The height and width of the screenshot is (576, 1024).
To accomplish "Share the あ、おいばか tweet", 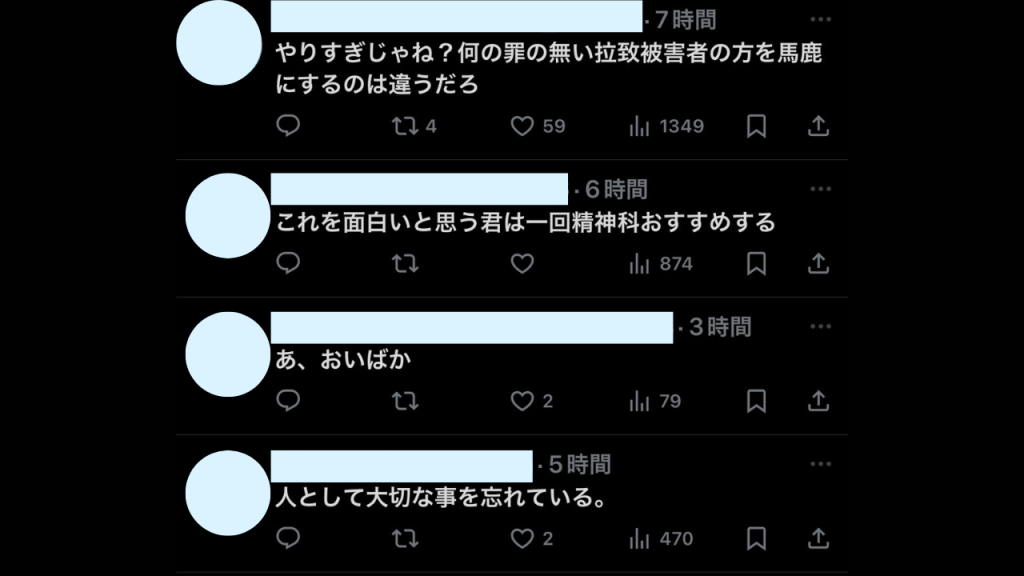I will pos(818,400).
